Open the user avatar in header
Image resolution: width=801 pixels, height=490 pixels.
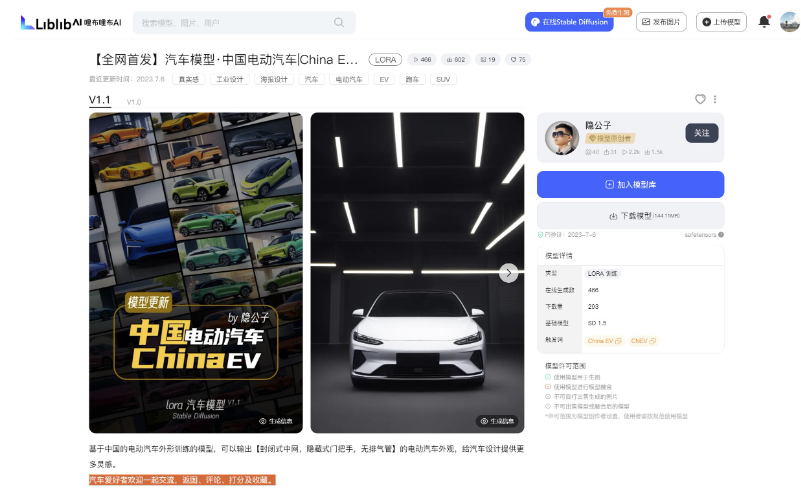[x=790, y=22]
